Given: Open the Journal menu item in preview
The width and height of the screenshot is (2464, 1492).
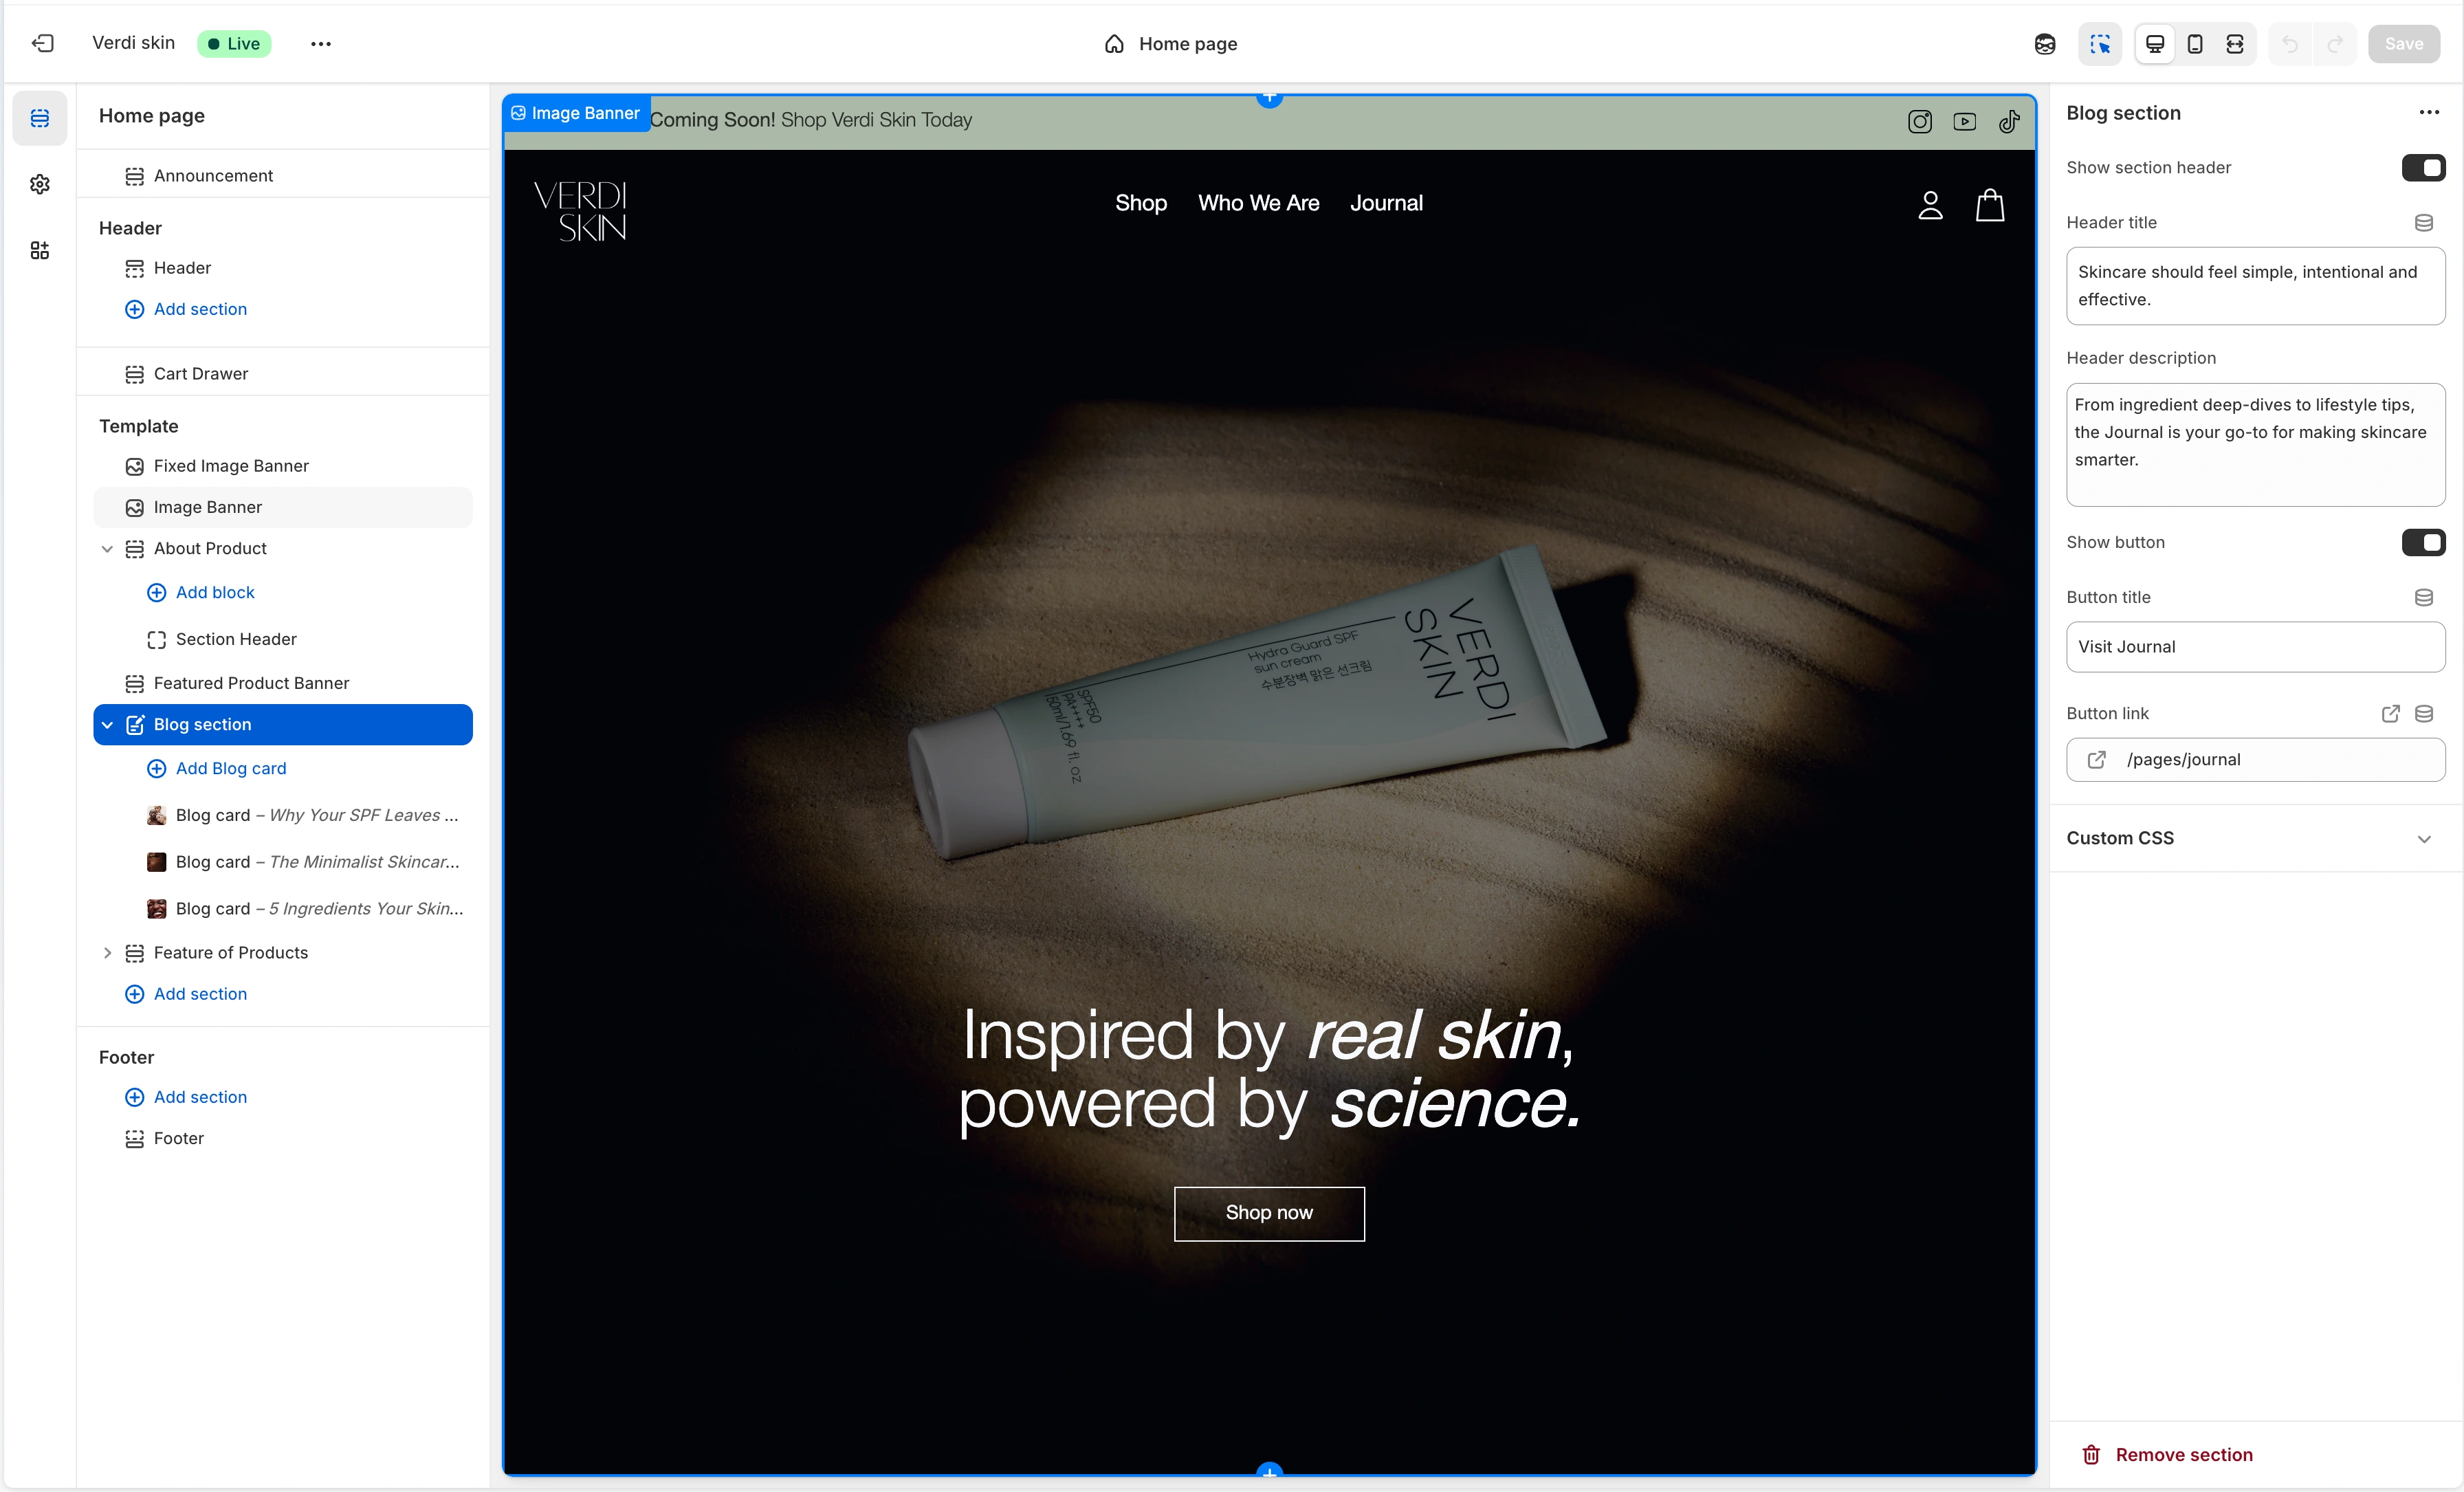Looking at the screenshot, I should 1385,203.
